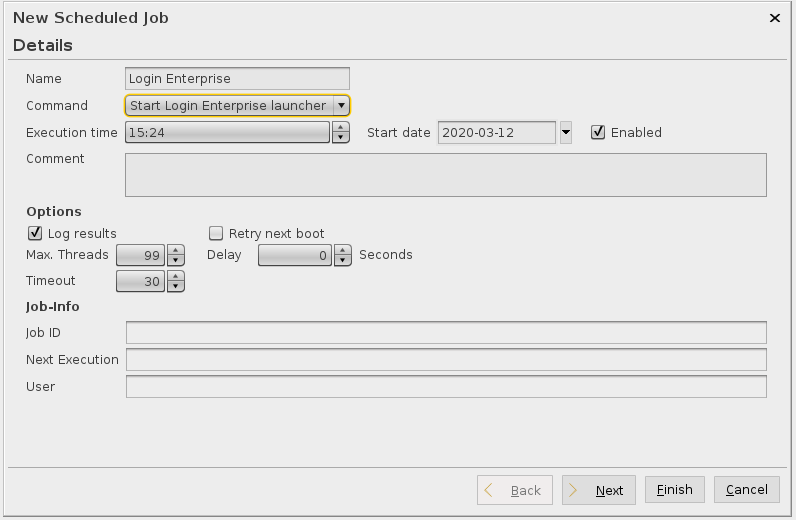796x520 pixels.
Task: Close the New Scheduled Job dialog
Action: tap(774, 17)
